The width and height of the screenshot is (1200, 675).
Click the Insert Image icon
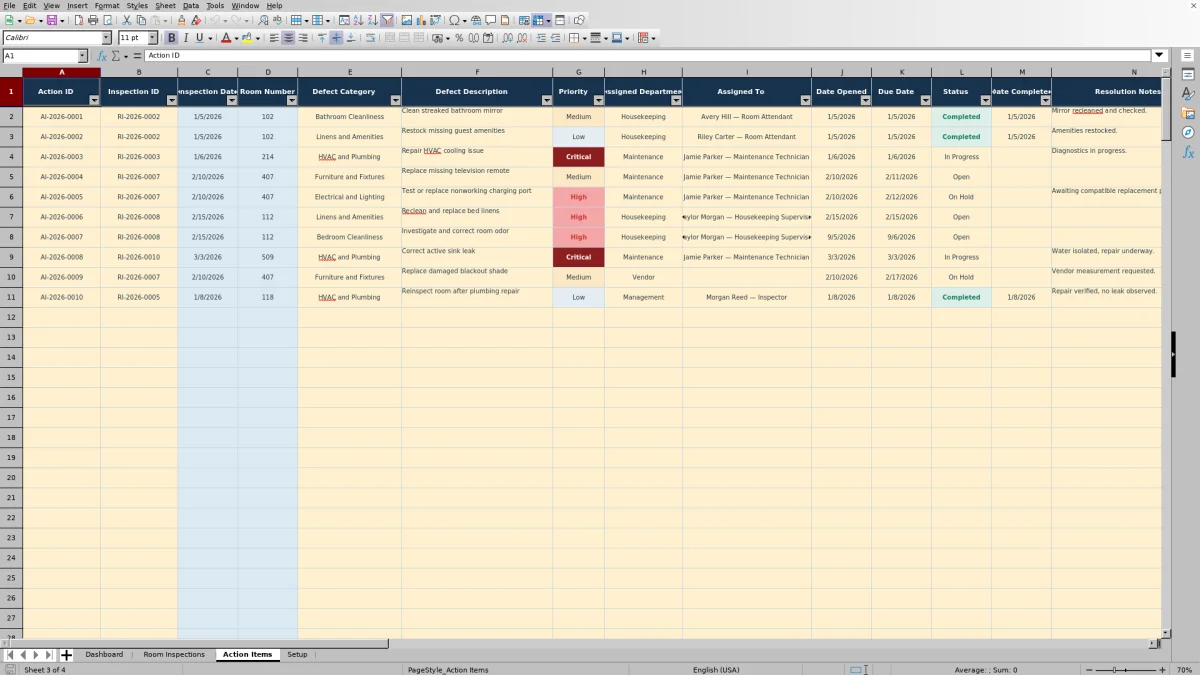coord(406,20)
